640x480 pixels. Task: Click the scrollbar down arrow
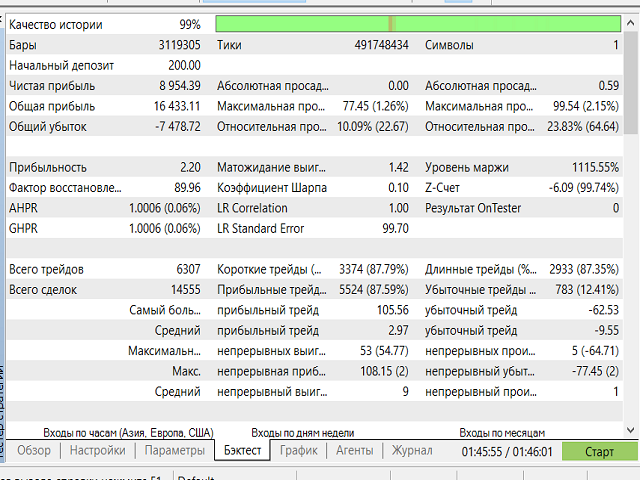(x=631, y=430)
